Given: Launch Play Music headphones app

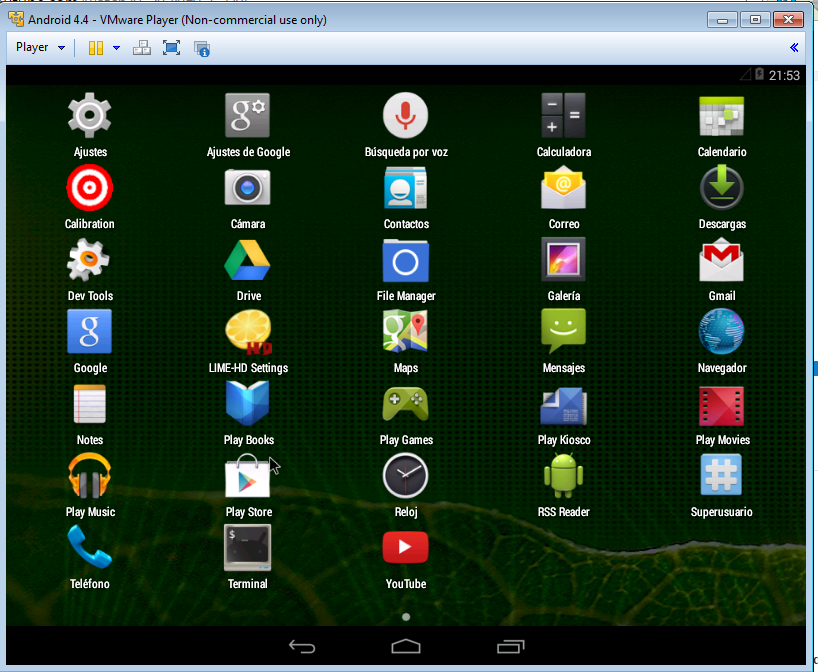Looking at the screenshot, I should point(90,476).
